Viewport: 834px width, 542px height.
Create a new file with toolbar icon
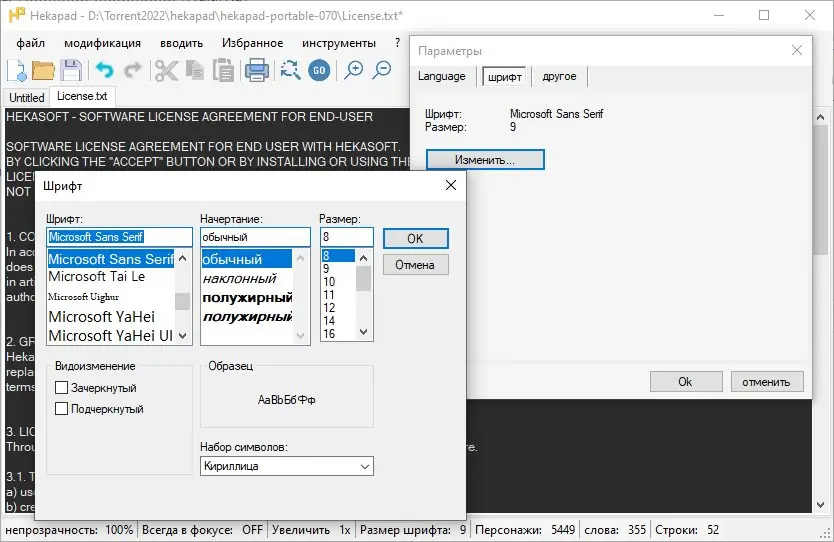[16, 70]
